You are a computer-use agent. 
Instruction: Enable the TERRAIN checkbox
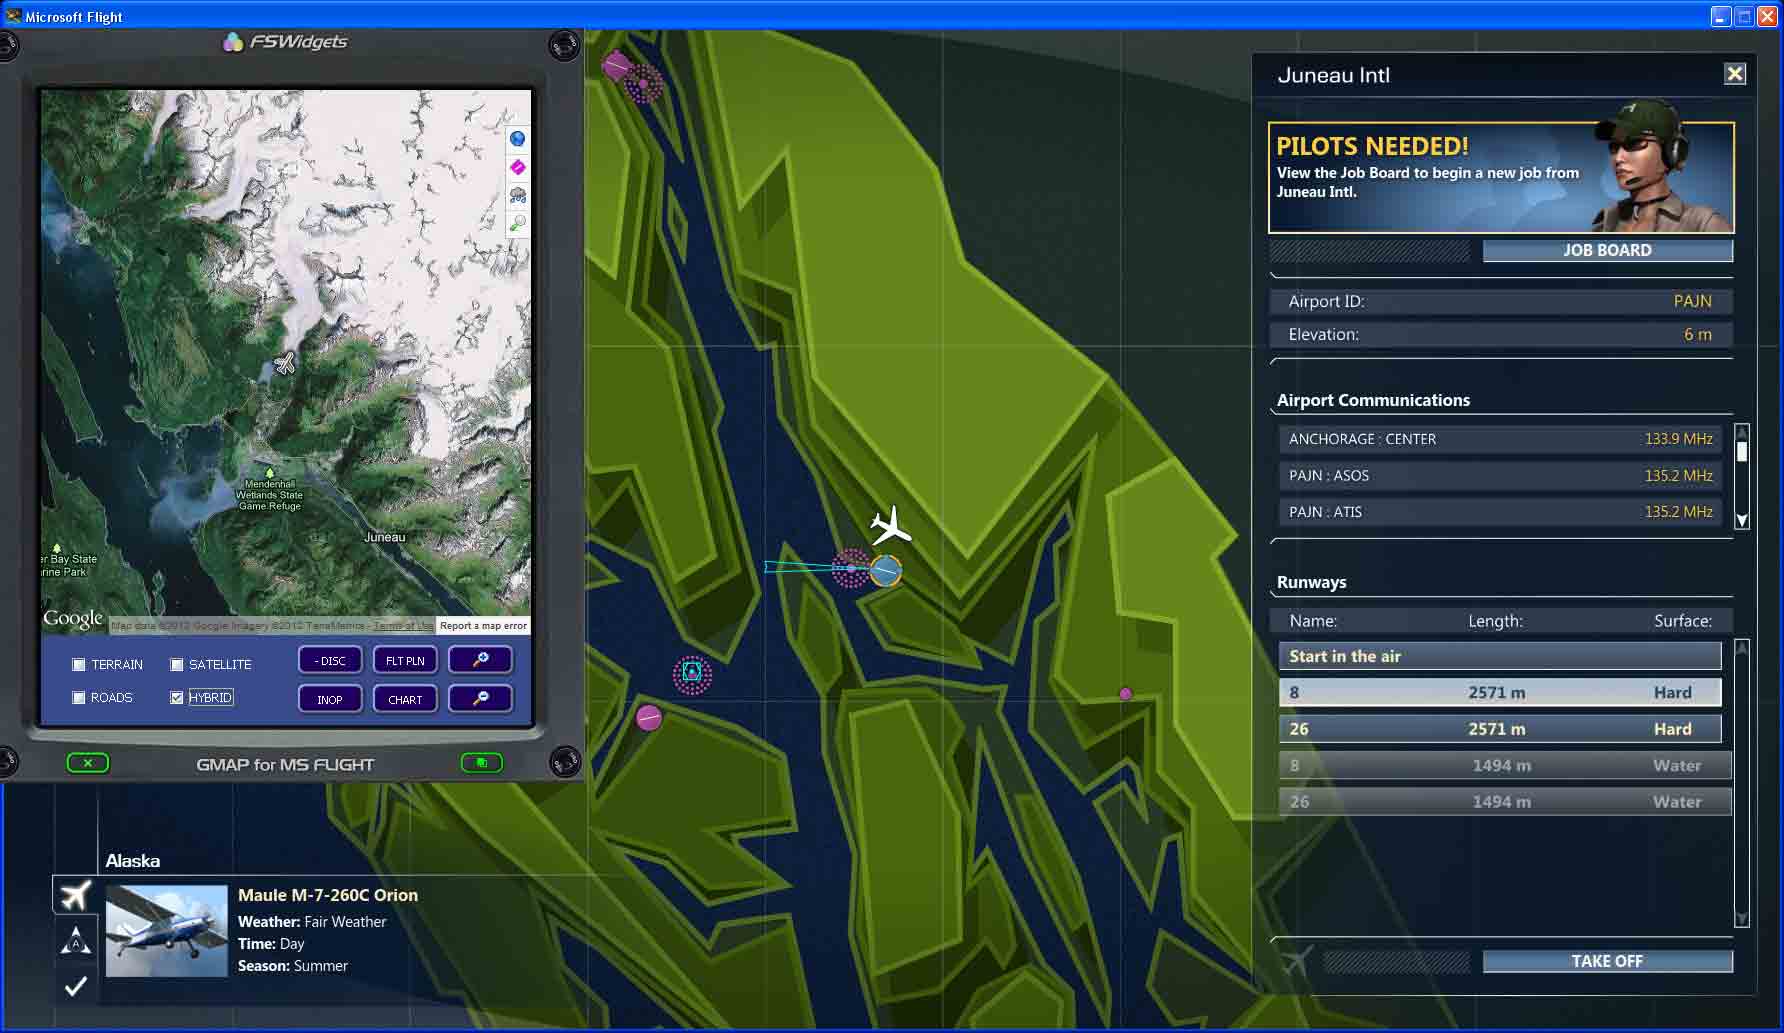click(79, 665)
